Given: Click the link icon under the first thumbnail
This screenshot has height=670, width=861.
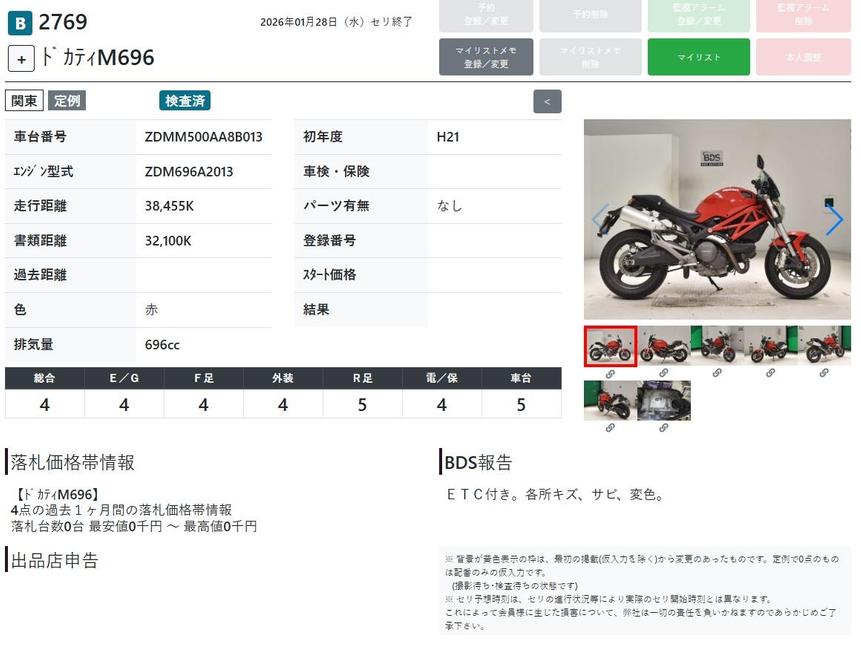Looking at the screenshot, I should point(610,373).
